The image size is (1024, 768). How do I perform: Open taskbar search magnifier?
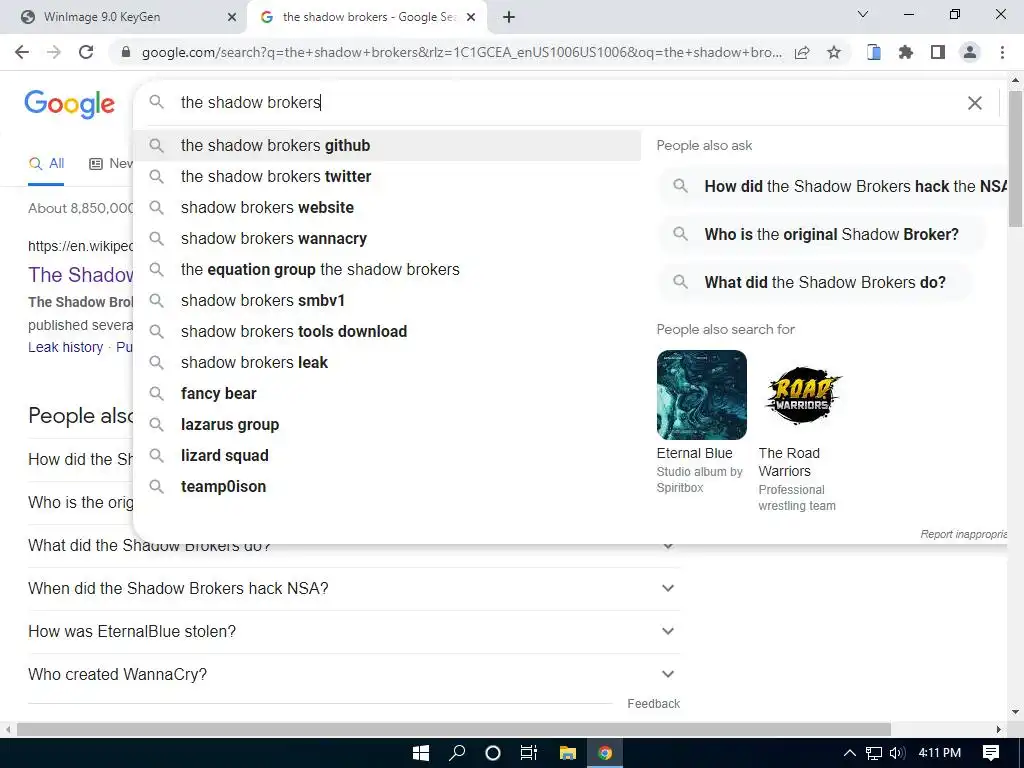(x=457, y=753)
